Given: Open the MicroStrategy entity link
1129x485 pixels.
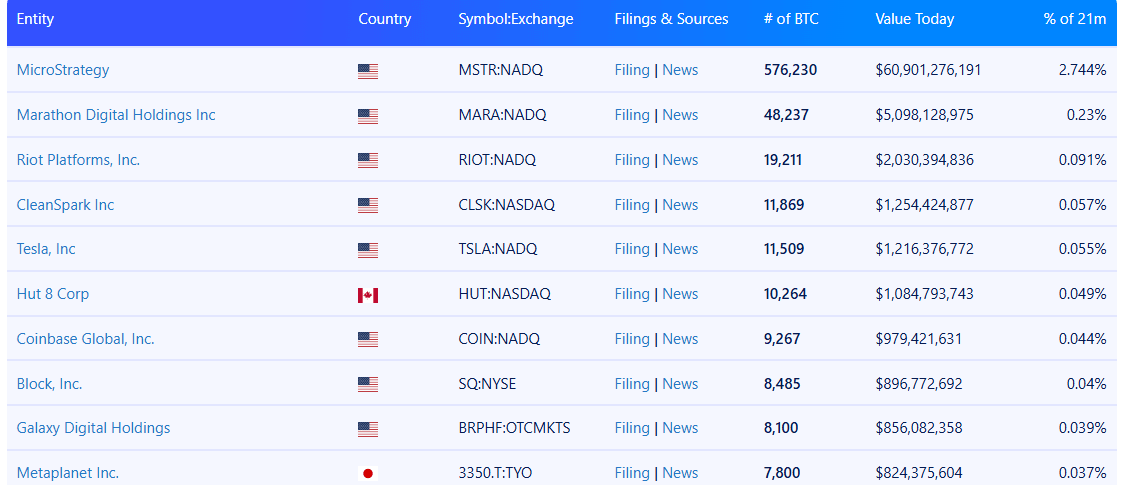Looking at the screenshot, I should (63, 70).
